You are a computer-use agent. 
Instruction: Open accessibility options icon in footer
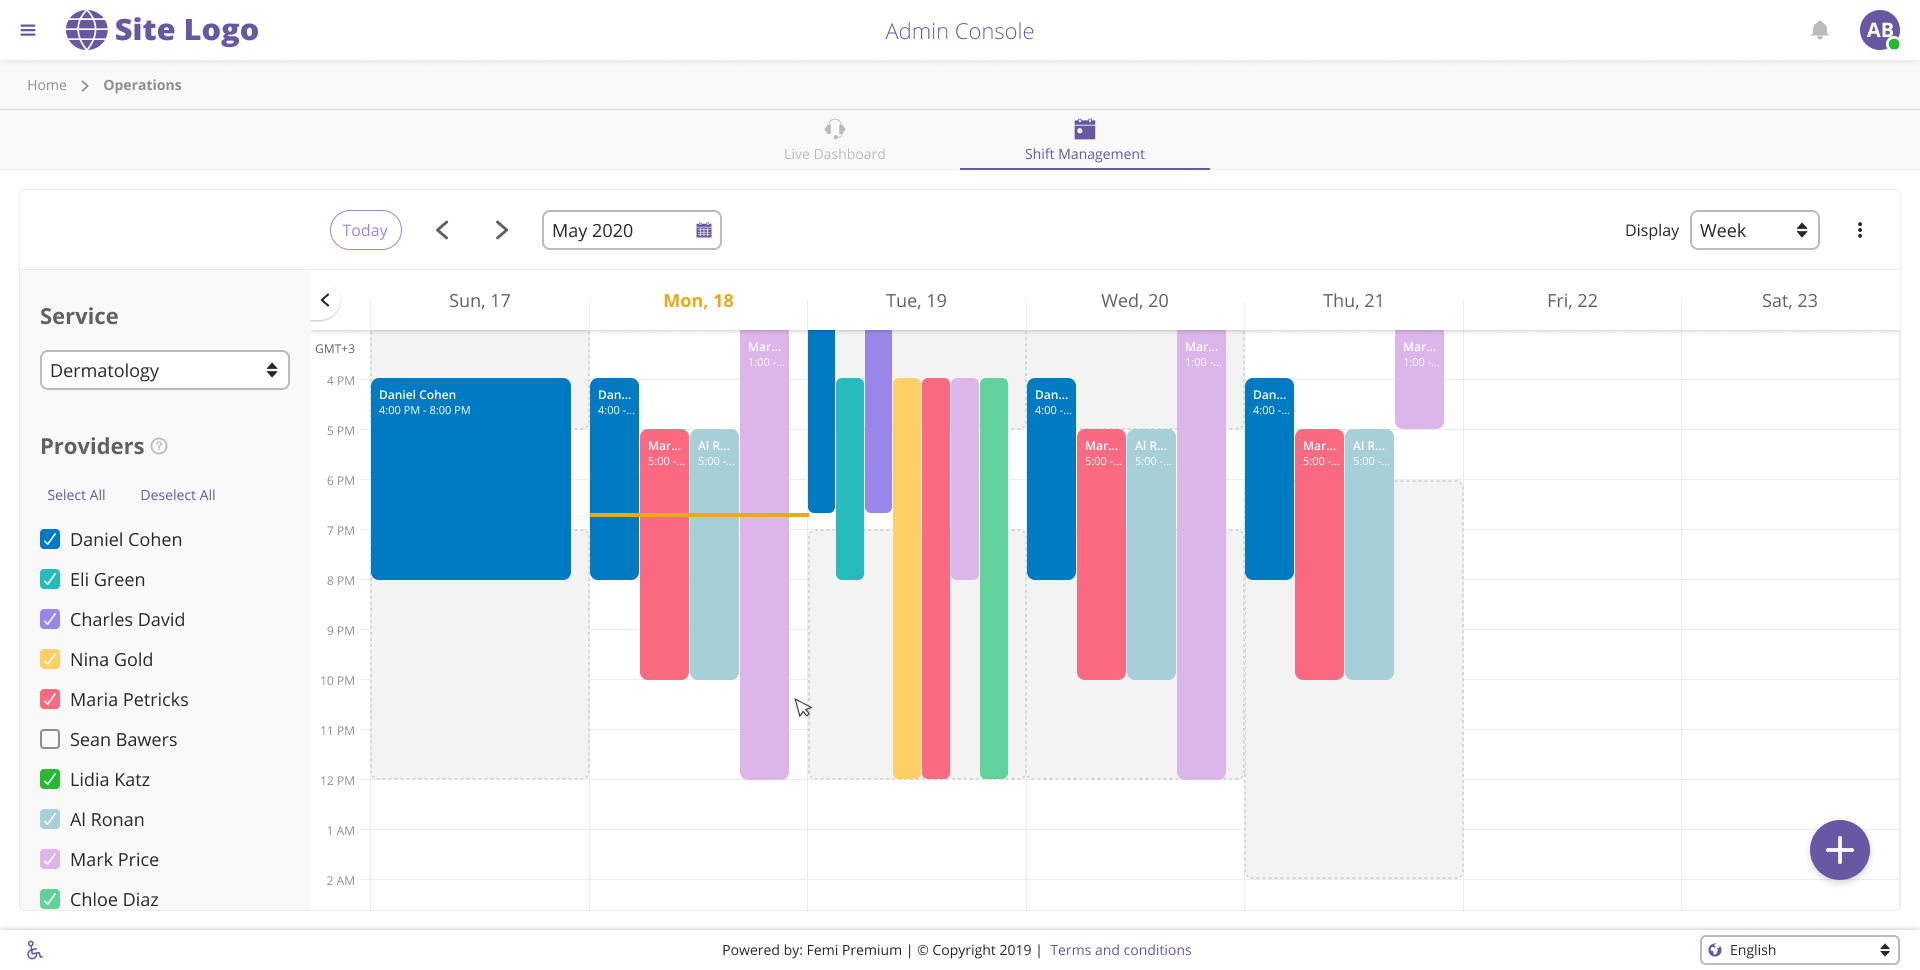(34, 950)
